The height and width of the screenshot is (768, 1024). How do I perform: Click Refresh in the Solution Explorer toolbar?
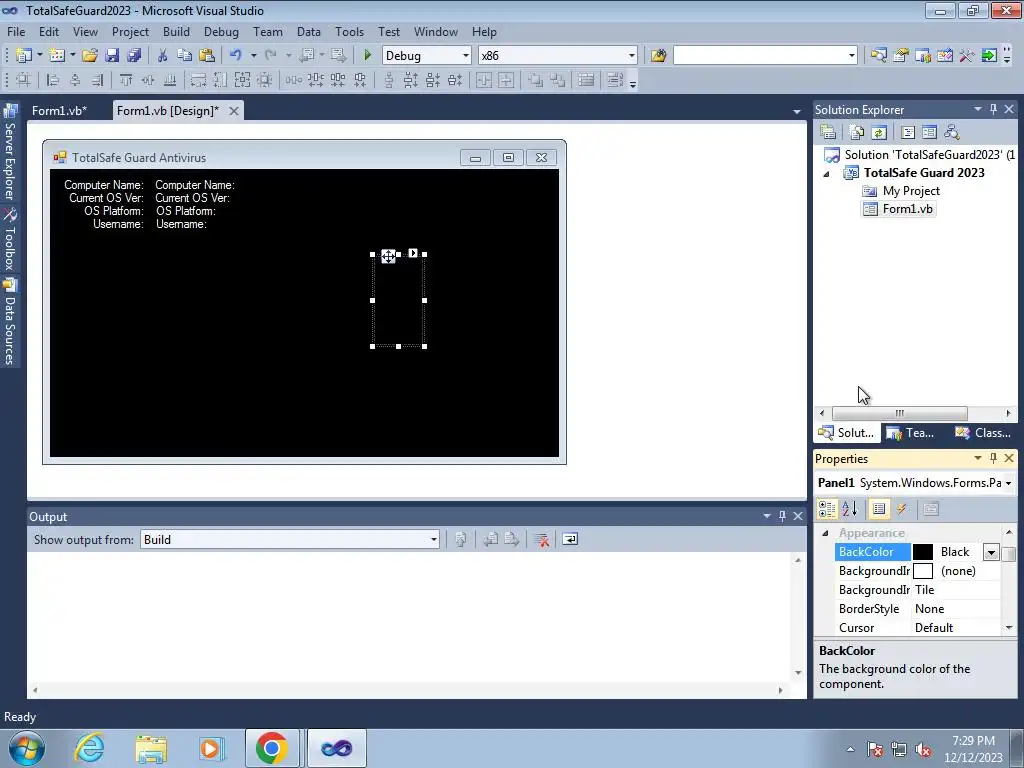[x=879, y=133]
